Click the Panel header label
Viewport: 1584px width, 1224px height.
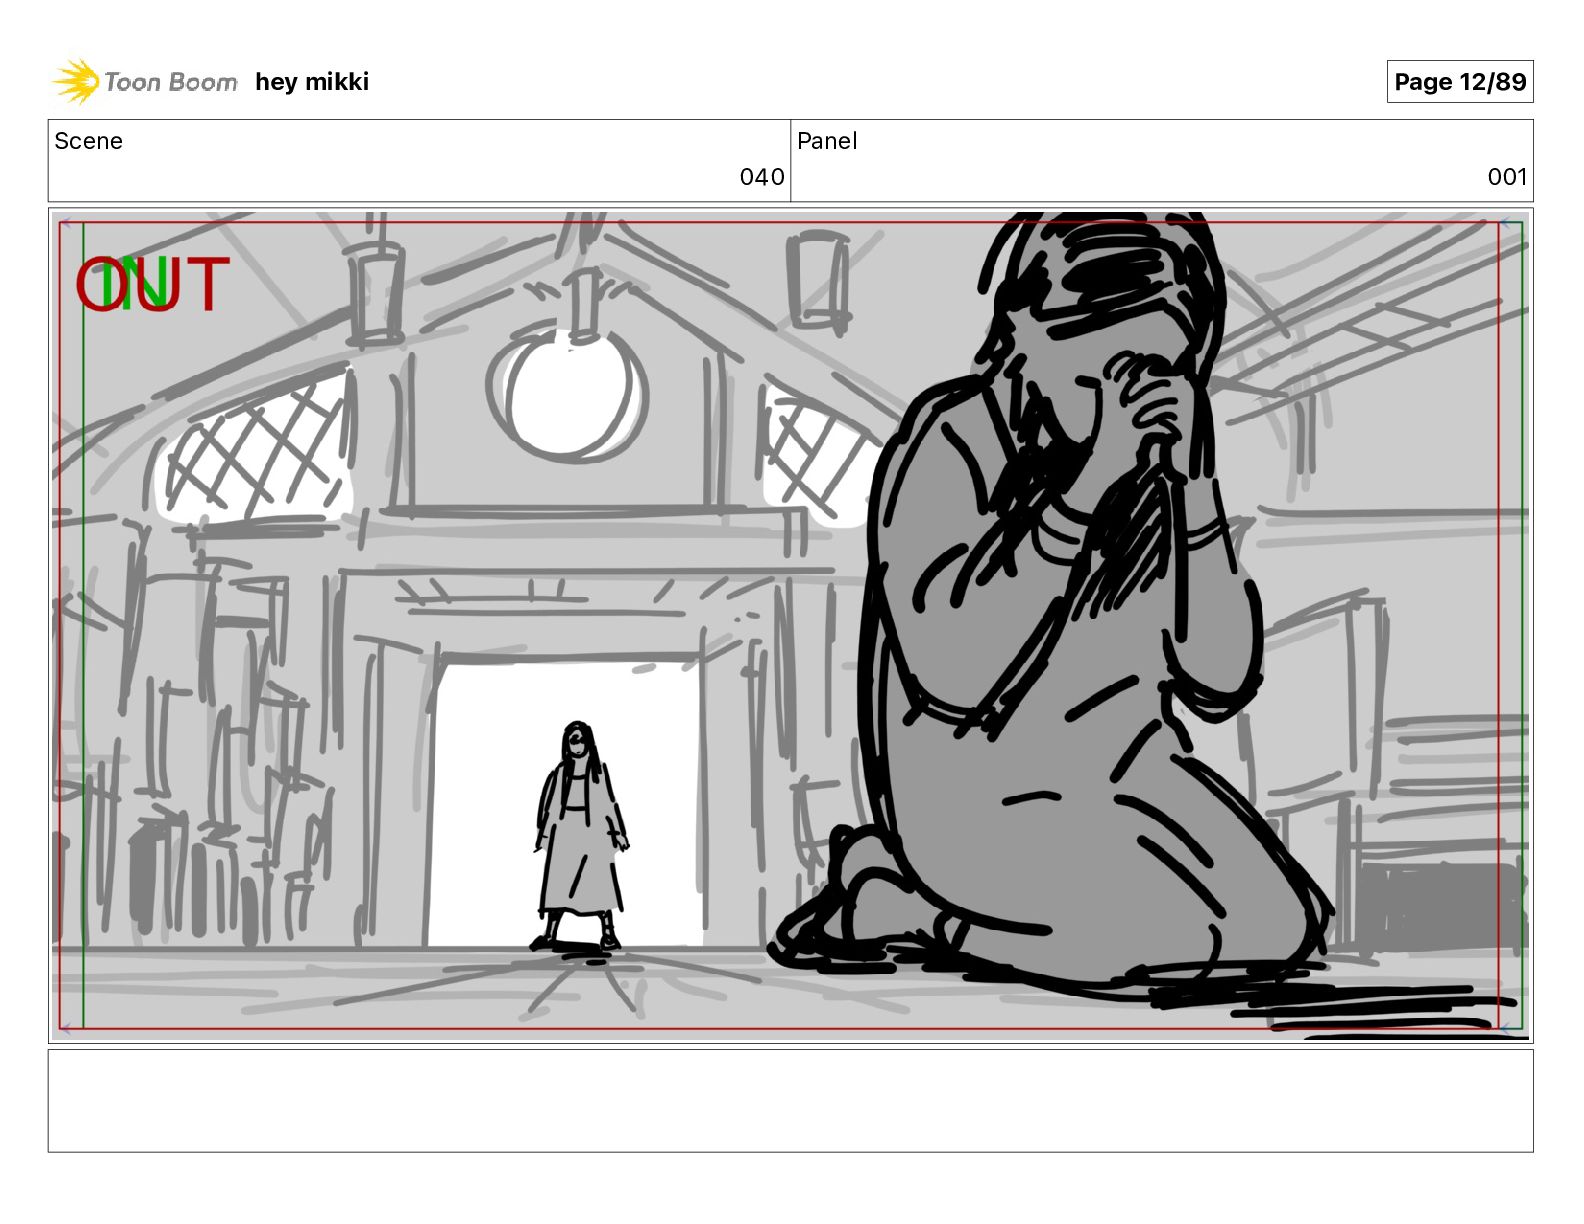click(827, 141)
